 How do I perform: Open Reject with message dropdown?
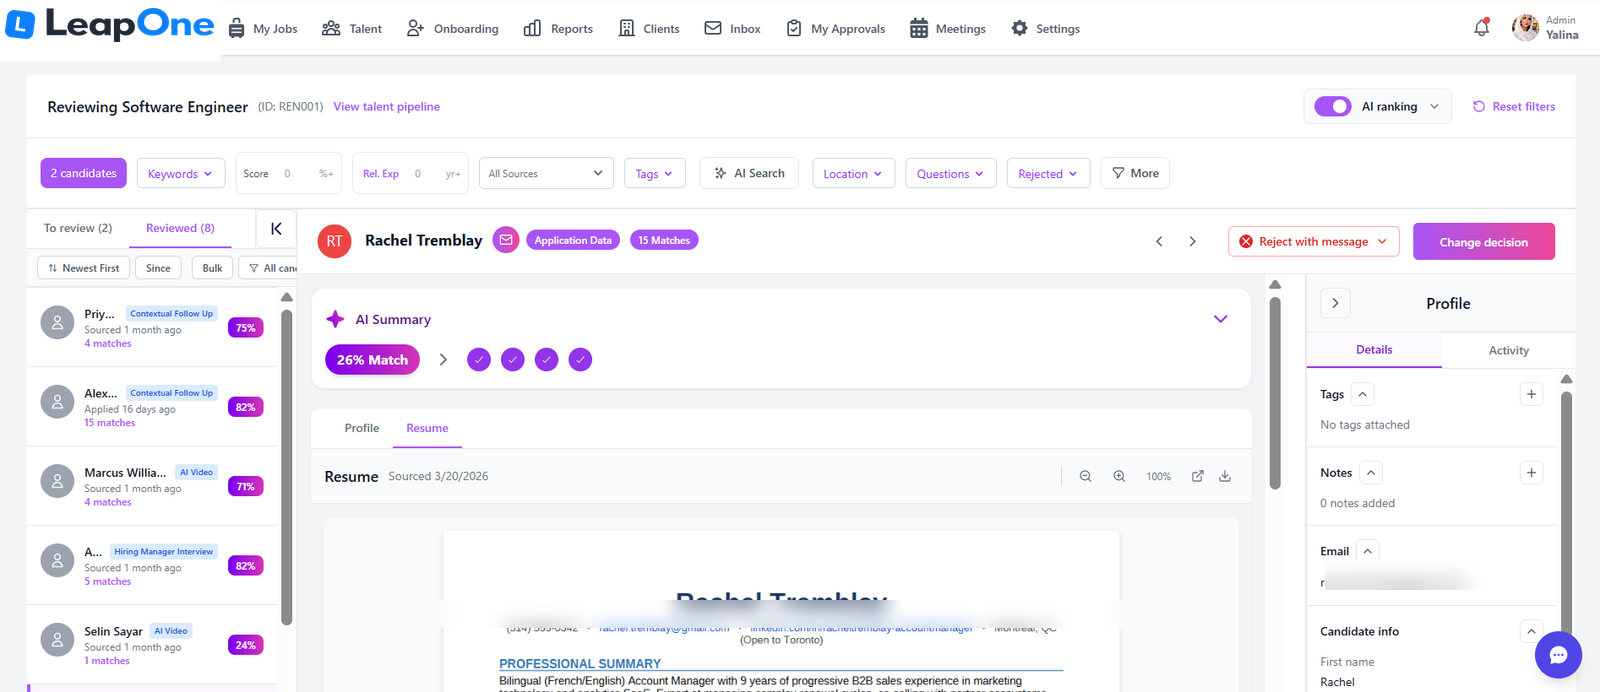tap(1313, 241)
